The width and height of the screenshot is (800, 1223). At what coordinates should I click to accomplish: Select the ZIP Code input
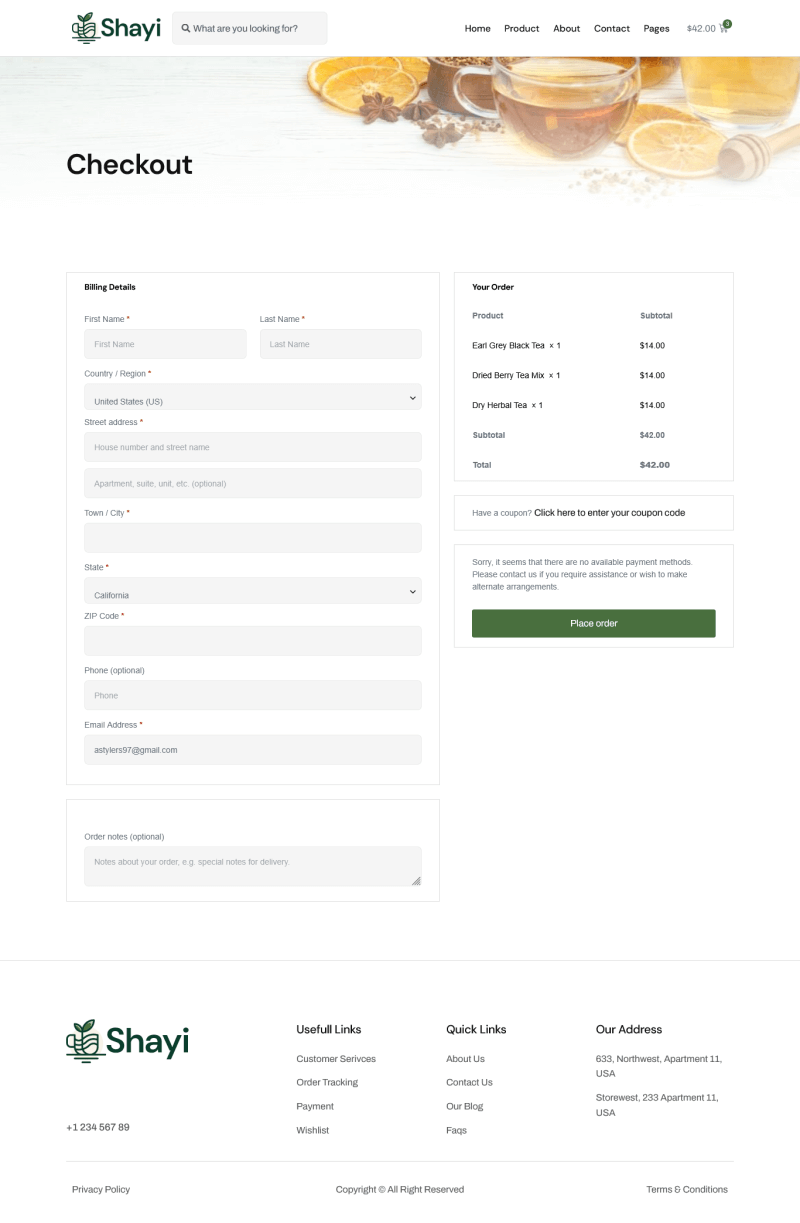click(252, 641)
